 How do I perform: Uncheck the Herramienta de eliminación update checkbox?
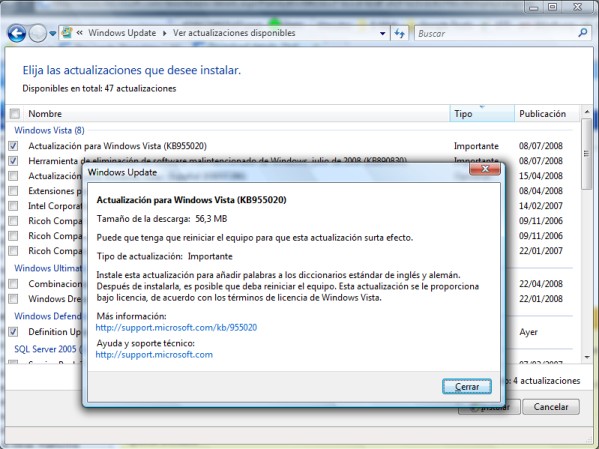[x=13, y=160]
